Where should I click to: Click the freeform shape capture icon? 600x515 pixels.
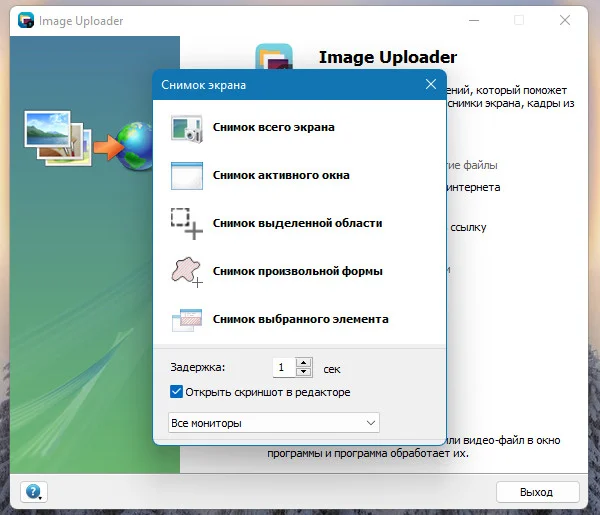[x=187, y=272]
